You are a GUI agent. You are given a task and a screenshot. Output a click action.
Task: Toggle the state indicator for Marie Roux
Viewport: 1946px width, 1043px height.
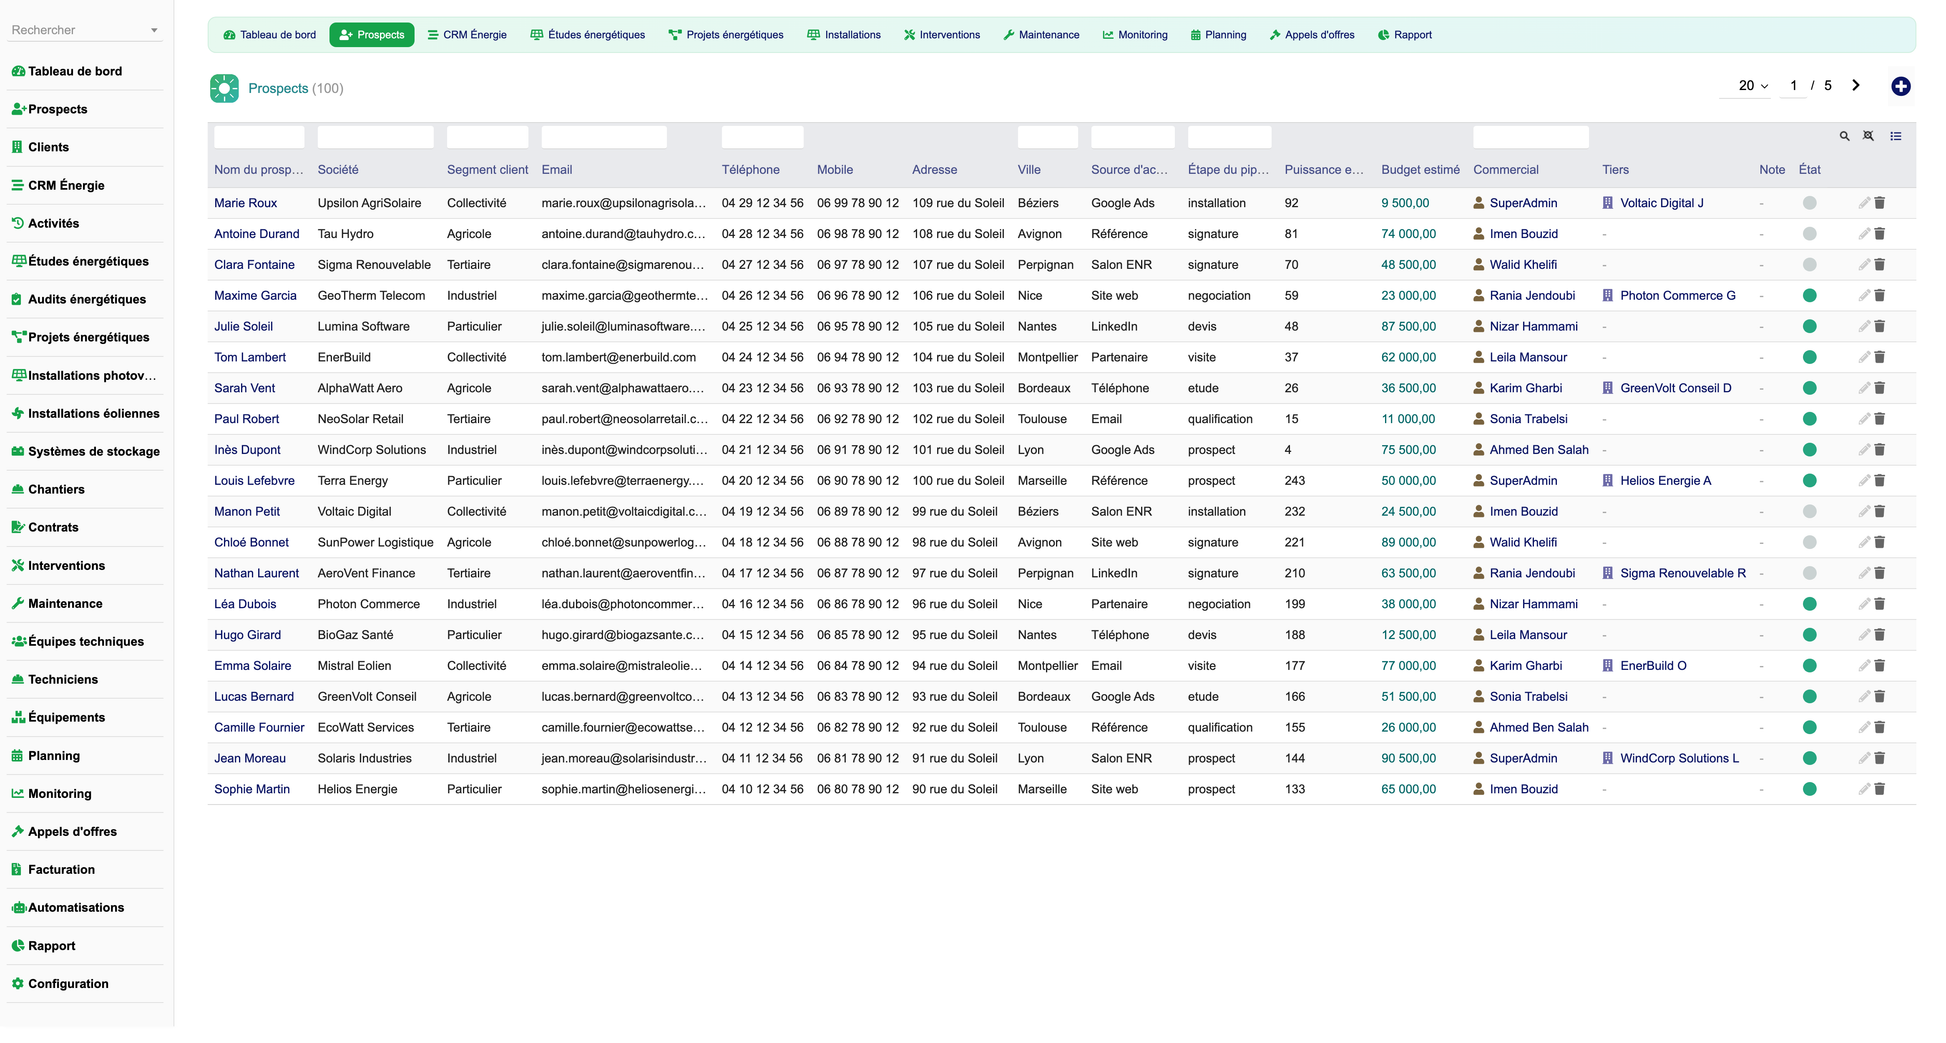point(1809,203)
